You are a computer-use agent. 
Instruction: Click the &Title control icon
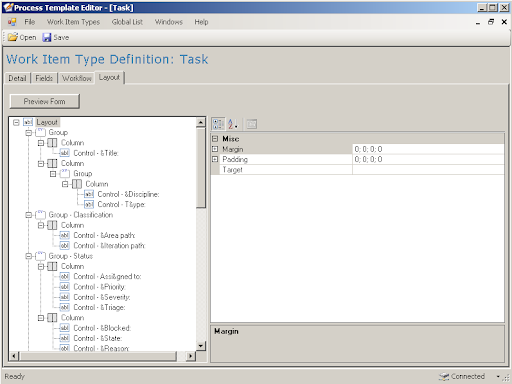[x=64, y=153]
